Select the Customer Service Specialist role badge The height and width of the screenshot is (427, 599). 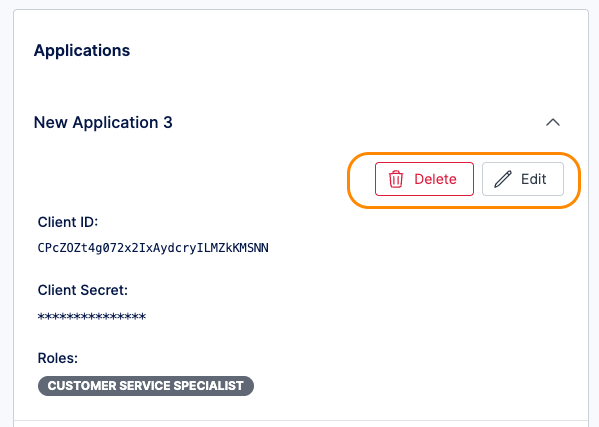pyautogui.click(x=146, y=386)
